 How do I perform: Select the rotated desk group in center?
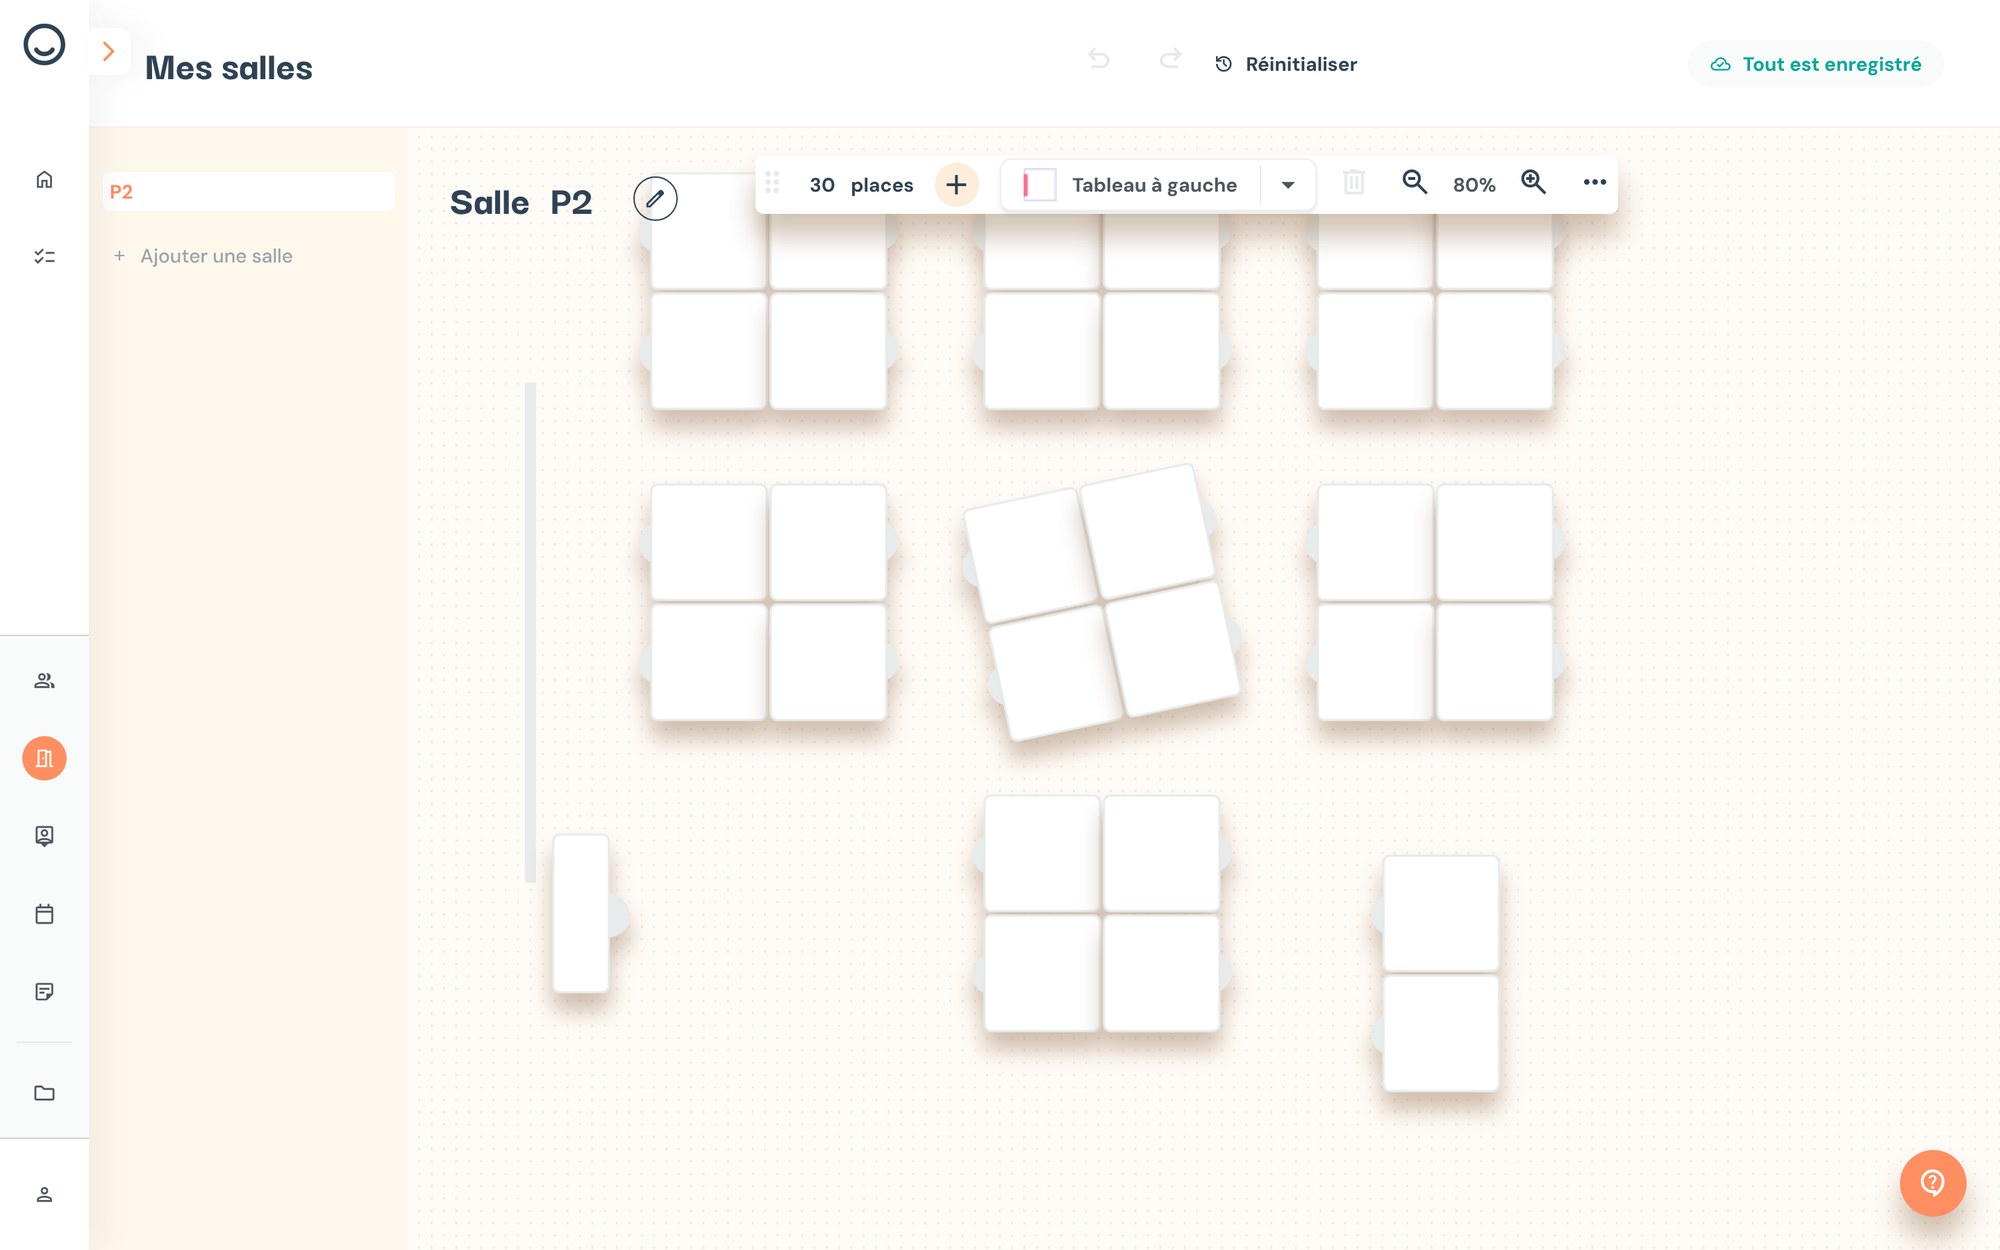point(1101,602)
